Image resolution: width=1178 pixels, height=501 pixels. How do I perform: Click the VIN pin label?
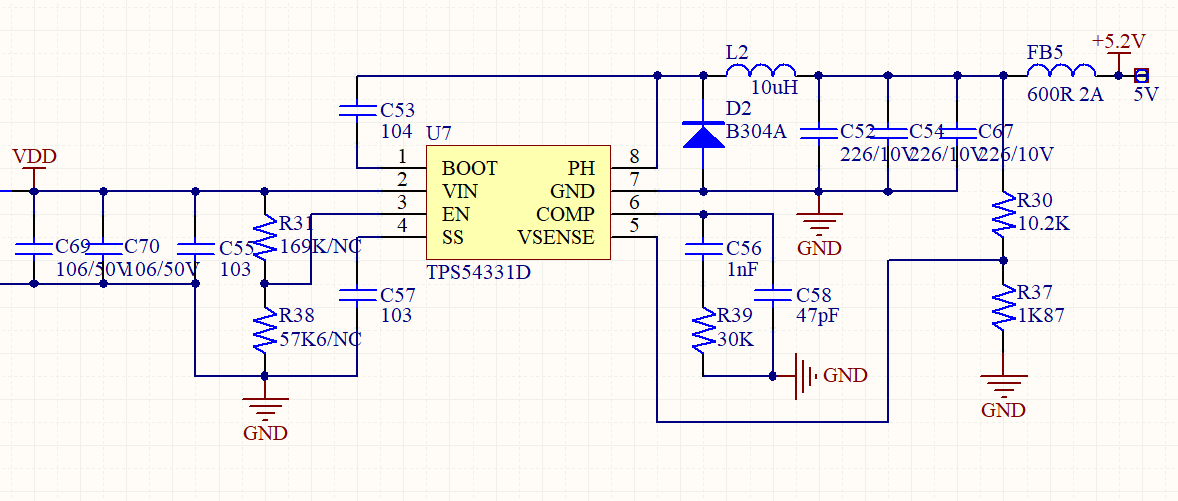click(x=460, y=191)
